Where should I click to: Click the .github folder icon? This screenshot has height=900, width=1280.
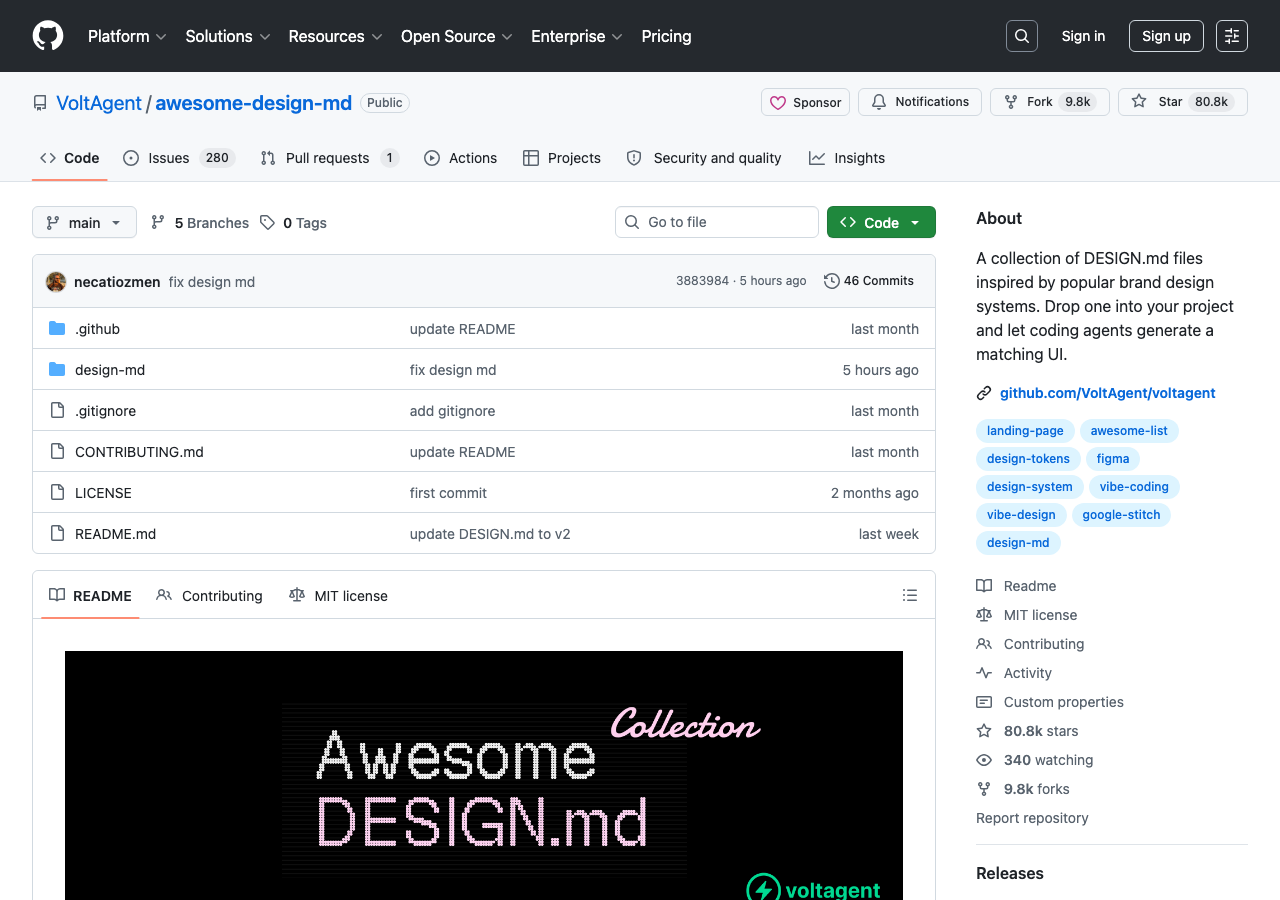(x=57, y=329)
